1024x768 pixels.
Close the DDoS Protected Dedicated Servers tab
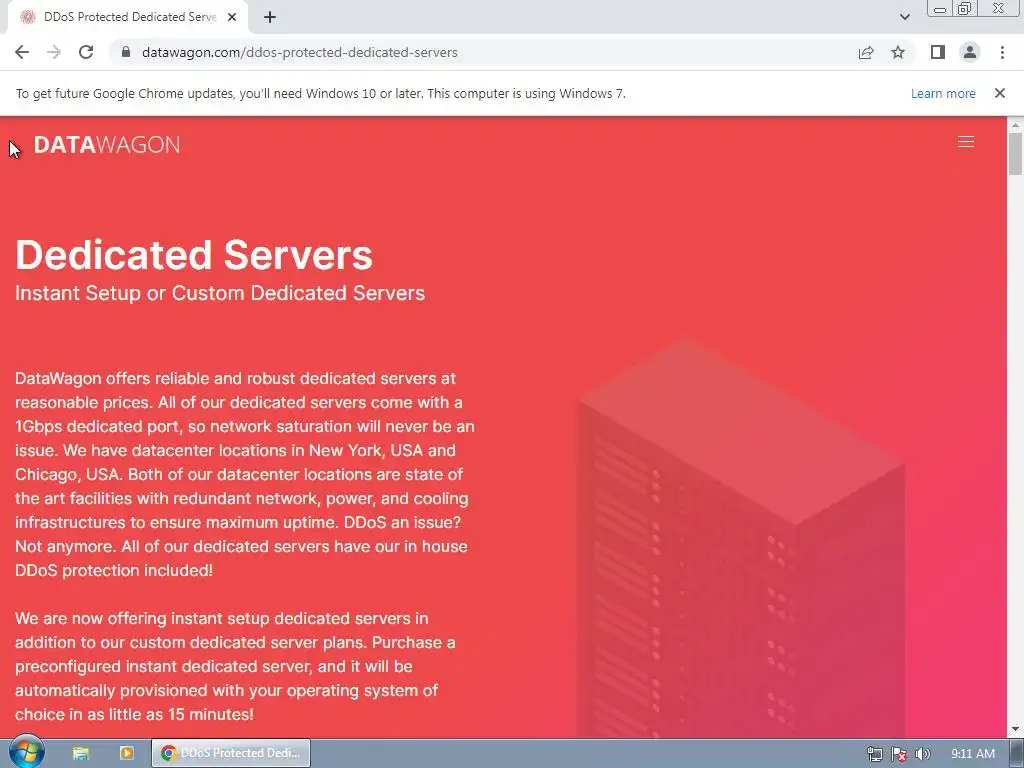(232, 17)
